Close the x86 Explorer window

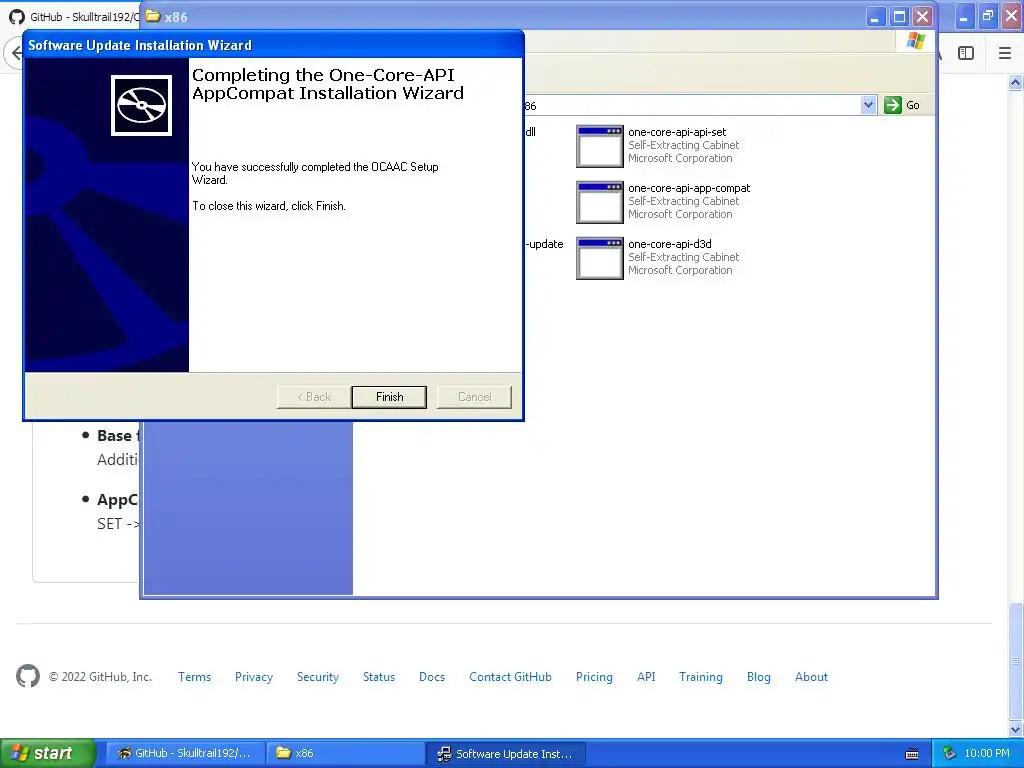922,17
